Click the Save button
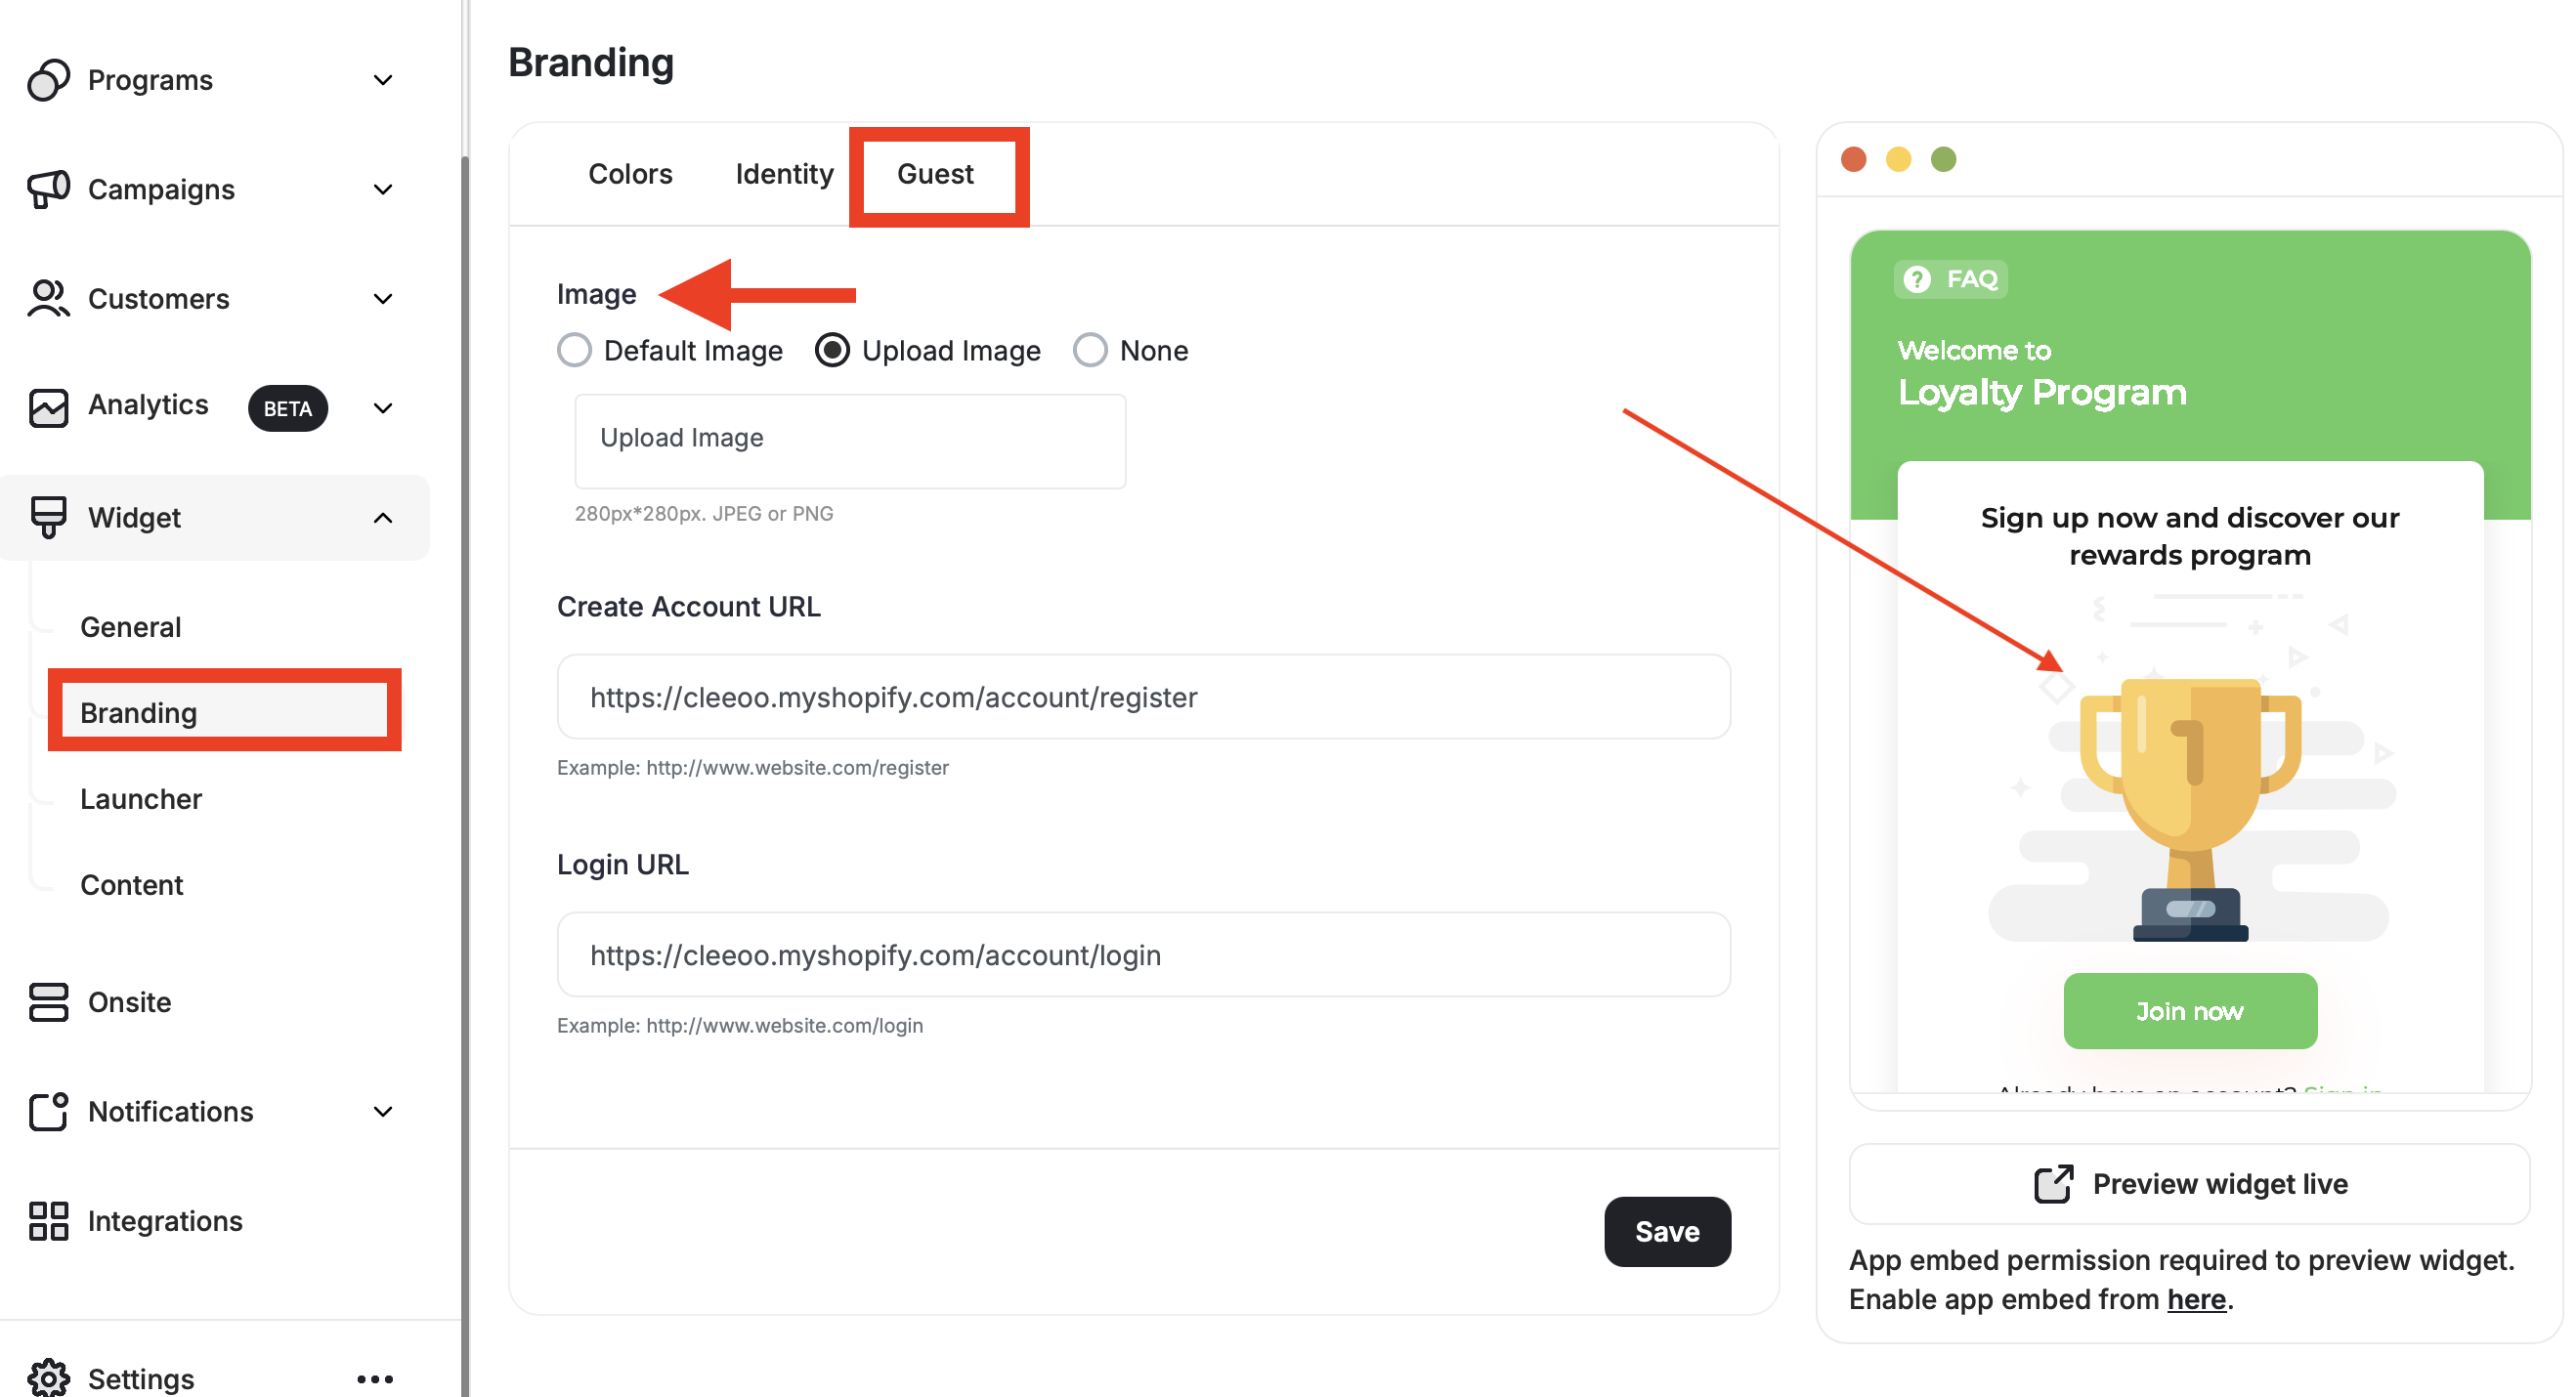 pyautogui.click(x=1667, y=1231)
